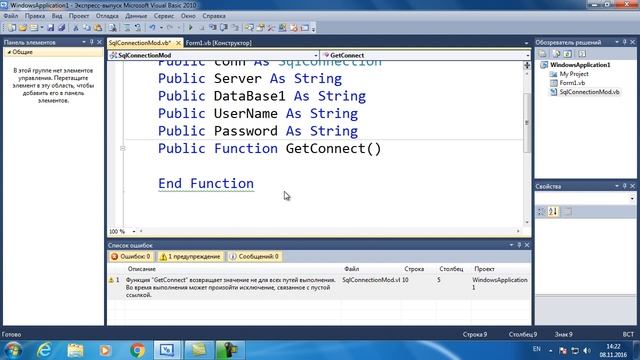Click the Step Into debug icon
This screenshot has width=640, height=360.
click(x=213, y=28)
